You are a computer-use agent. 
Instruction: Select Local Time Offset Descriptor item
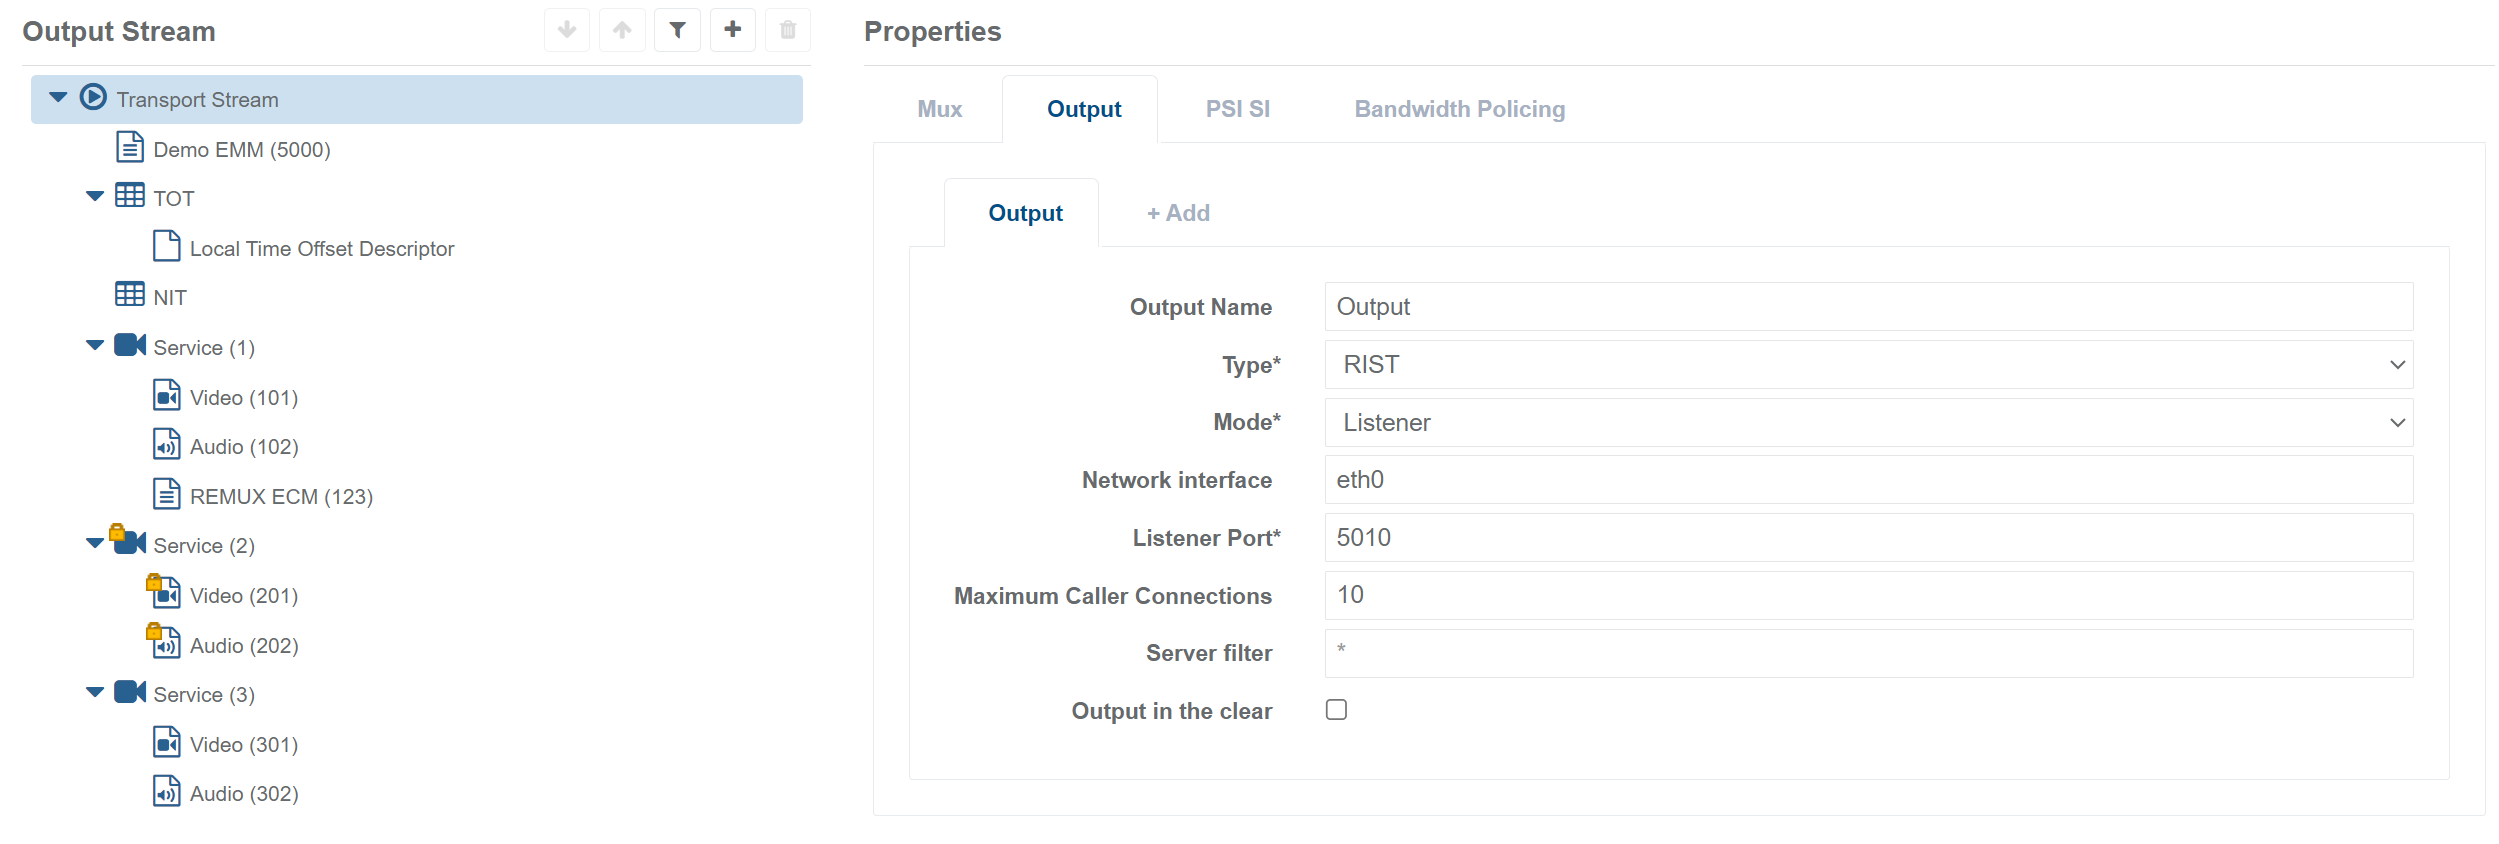coord(321,249)
